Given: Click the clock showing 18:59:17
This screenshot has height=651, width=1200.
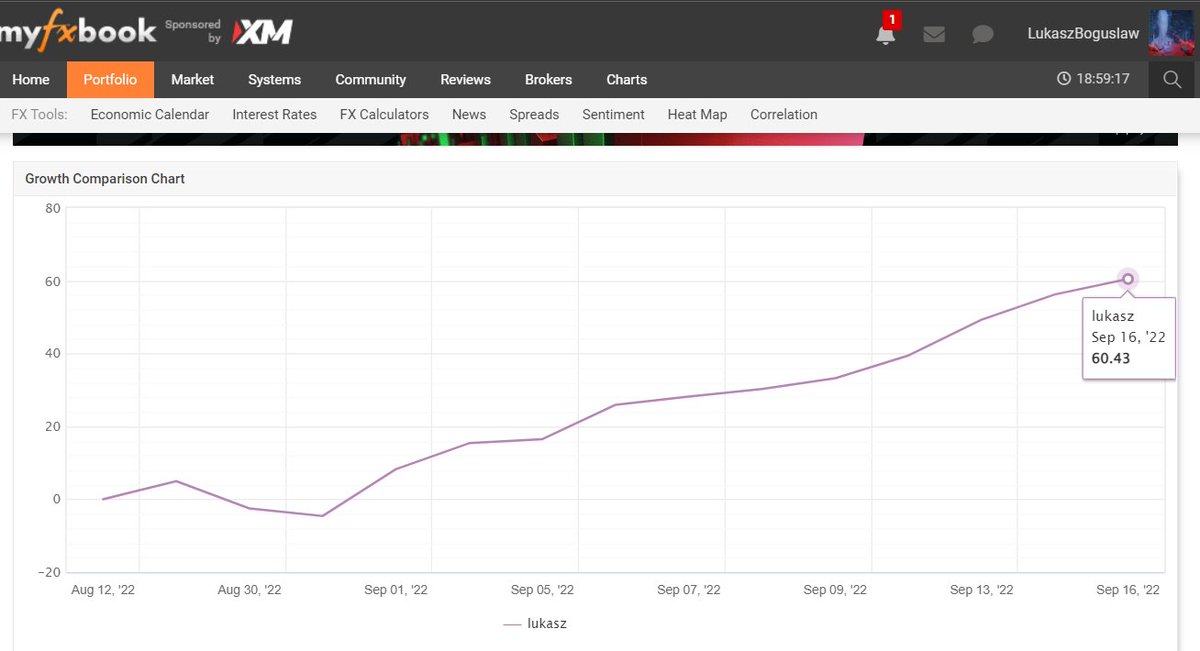Looking at the screenshot, I should click(x=1094, y=79).
